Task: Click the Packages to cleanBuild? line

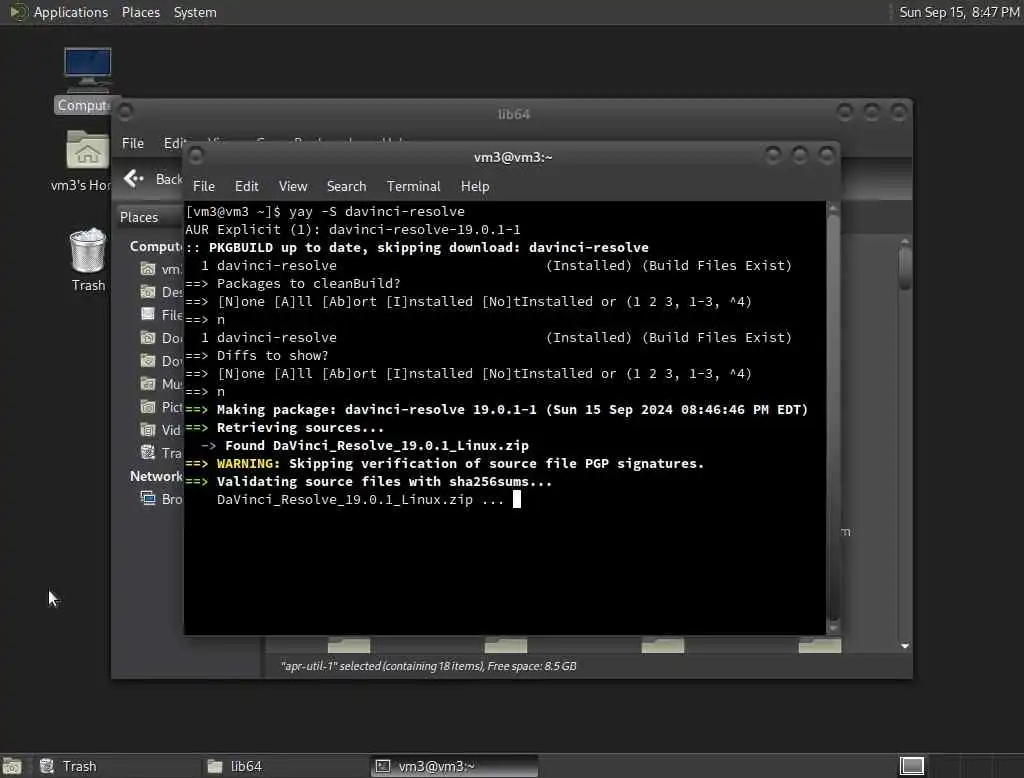Action: point(293,284)
